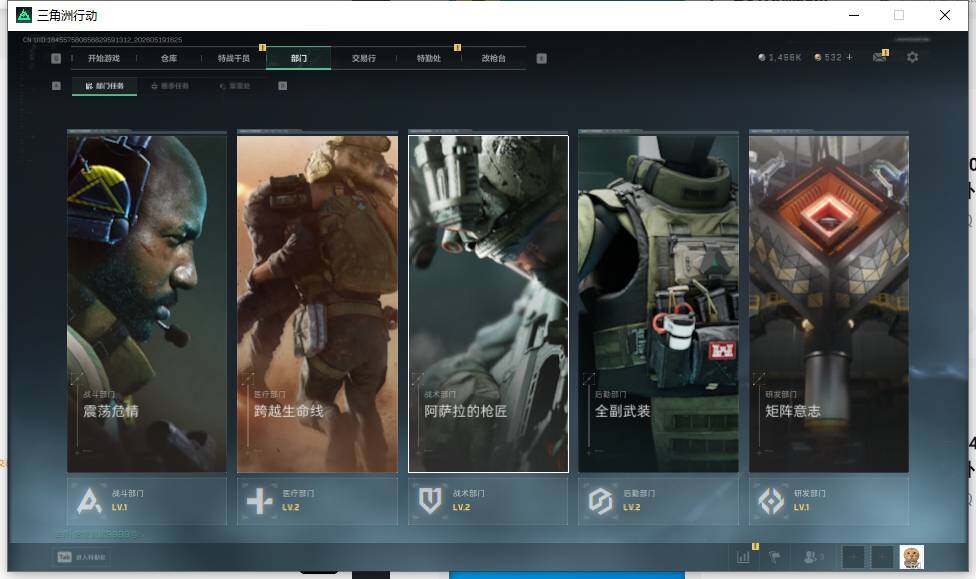The width and height of the screenshot is (976, 579).
Task: Close the 三角洲行动 window
Action: (945, 15)
